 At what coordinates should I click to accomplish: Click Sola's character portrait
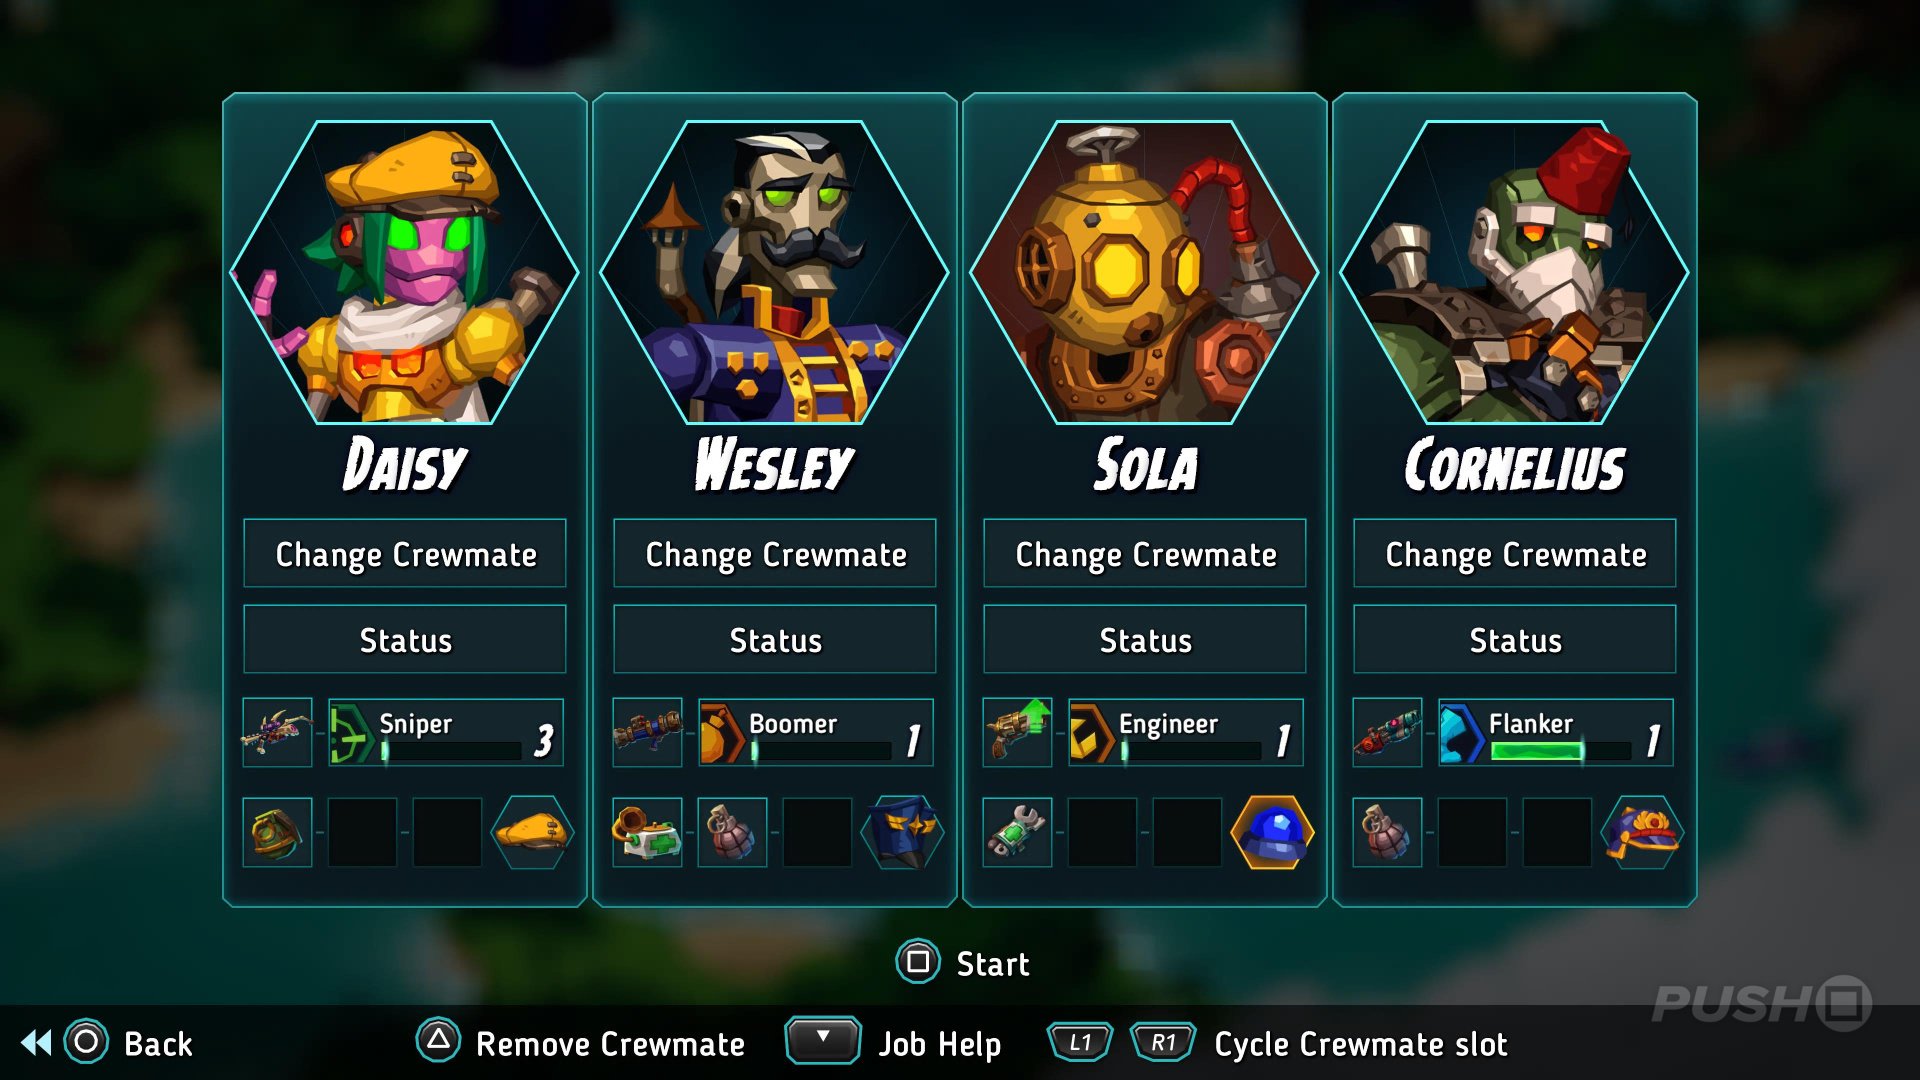[x=1145, y=272]
